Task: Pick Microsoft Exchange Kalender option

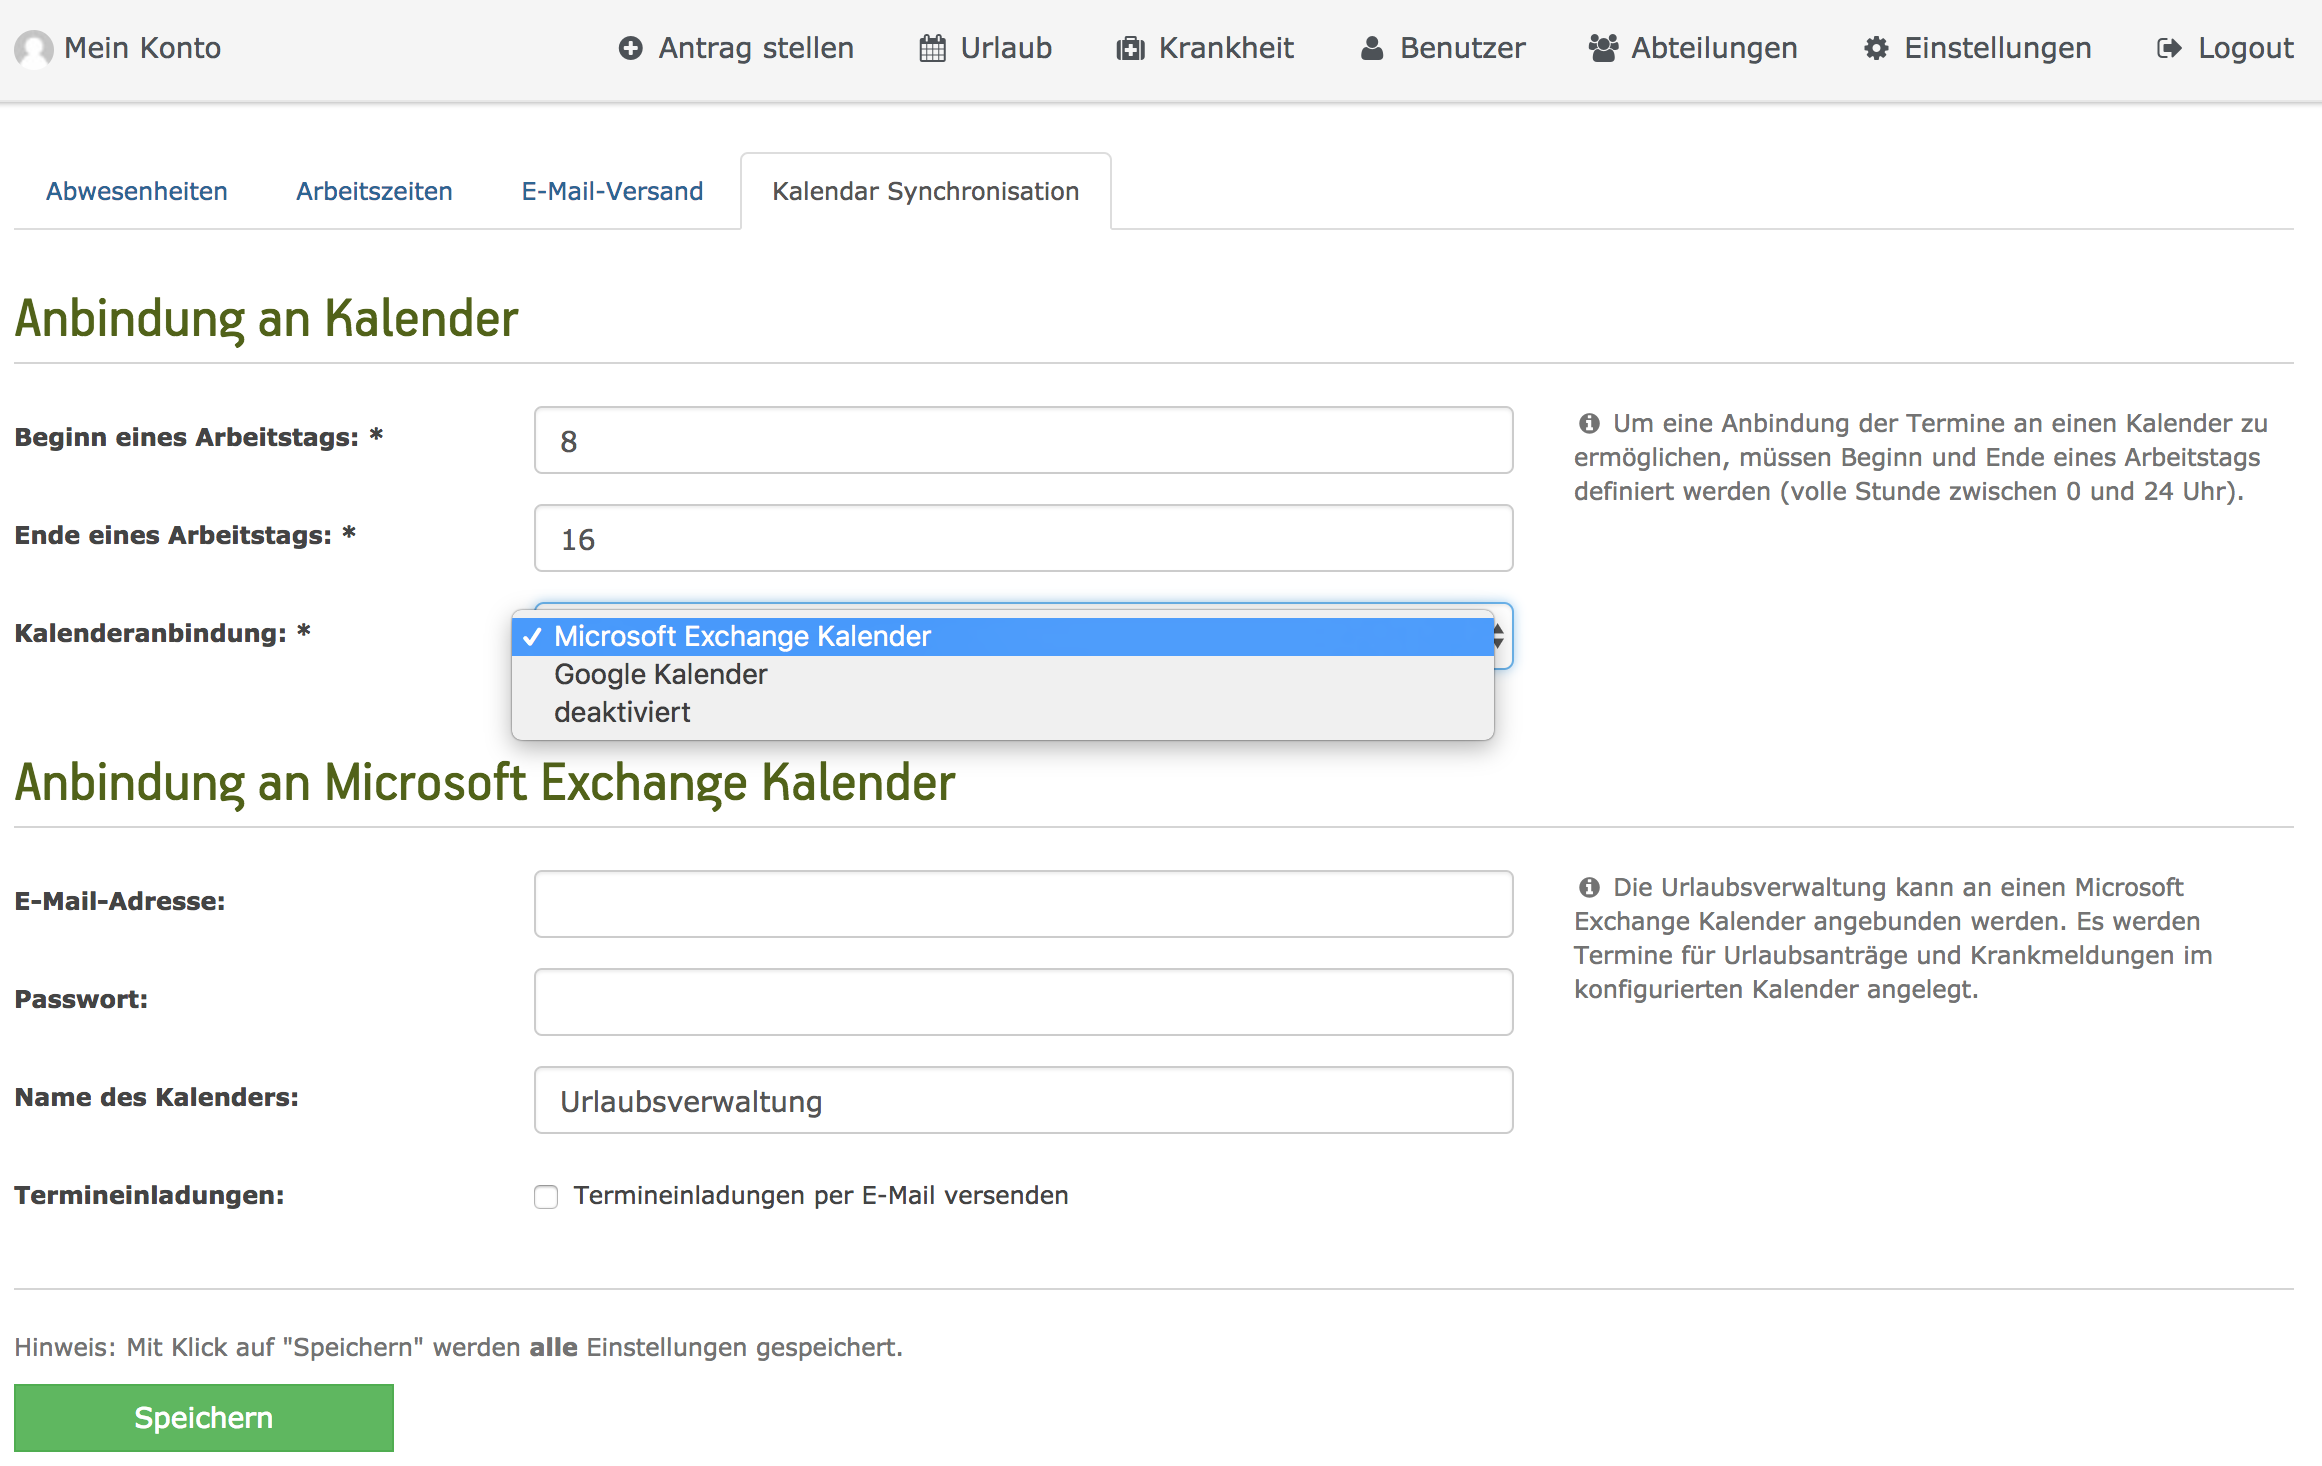Action: click(x=742, y=637)
